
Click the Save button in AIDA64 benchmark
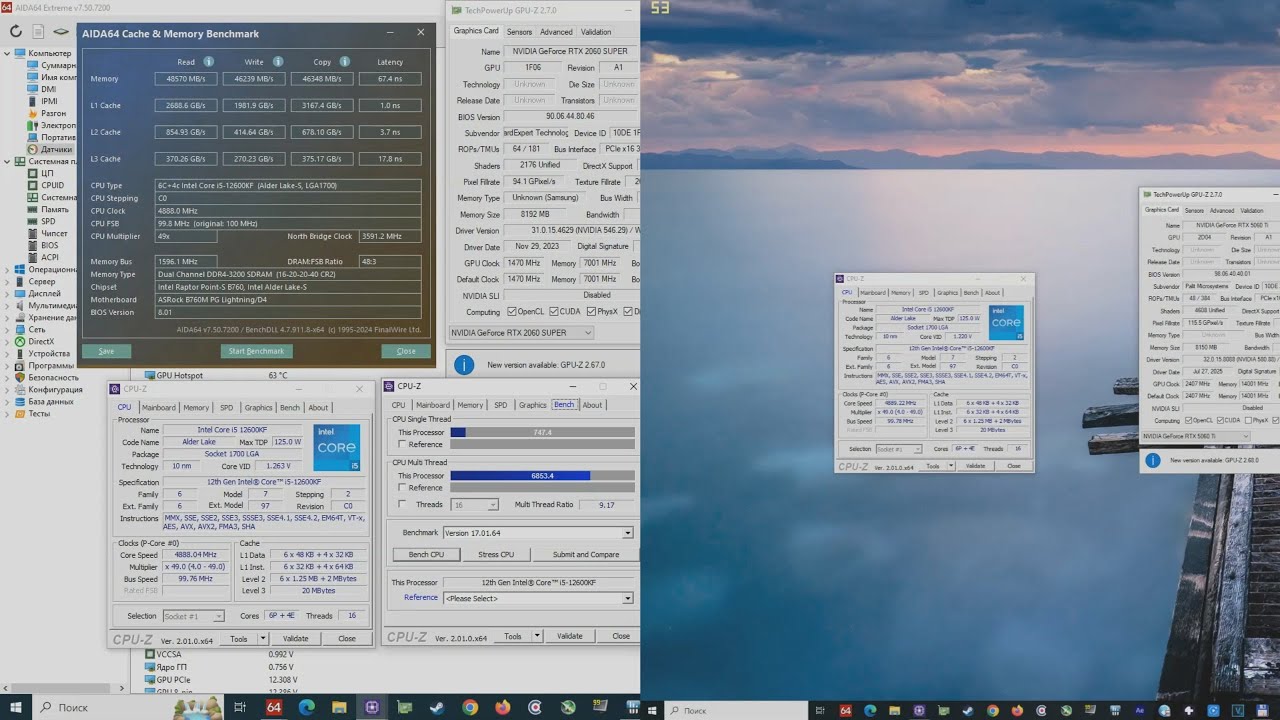pos(106,351)
